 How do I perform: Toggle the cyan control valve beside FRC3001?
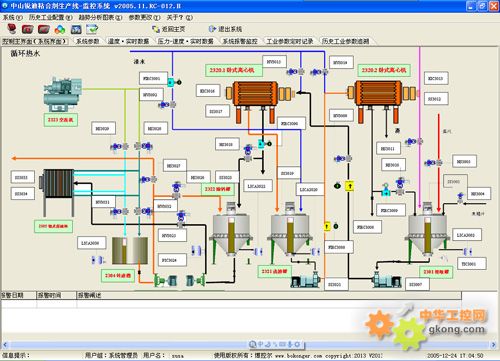(171, 82)
